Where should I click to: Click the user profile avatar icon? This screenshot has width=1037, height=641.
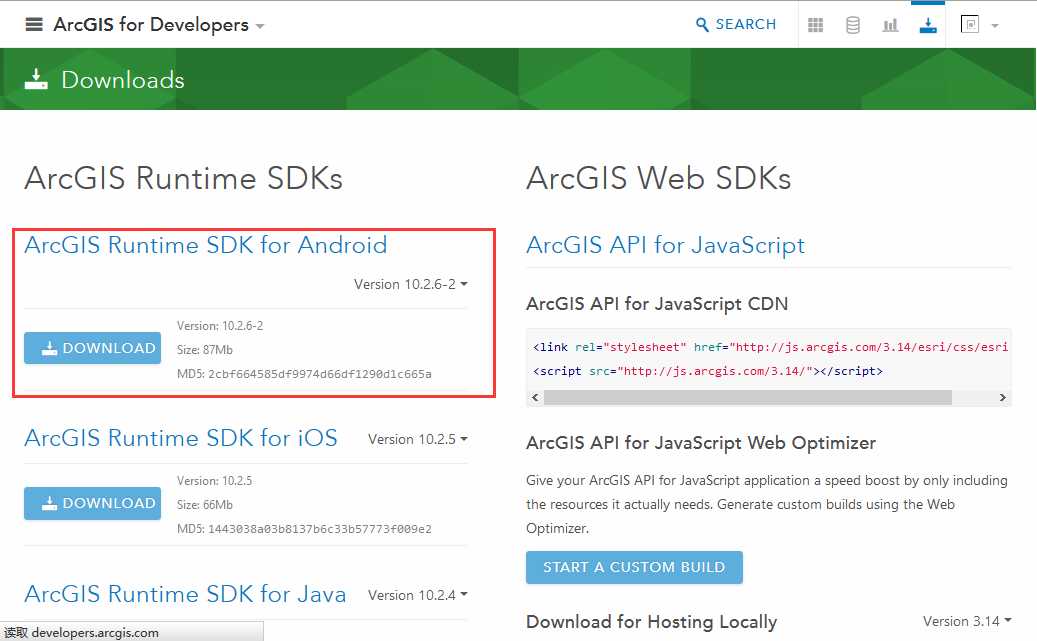970,24
